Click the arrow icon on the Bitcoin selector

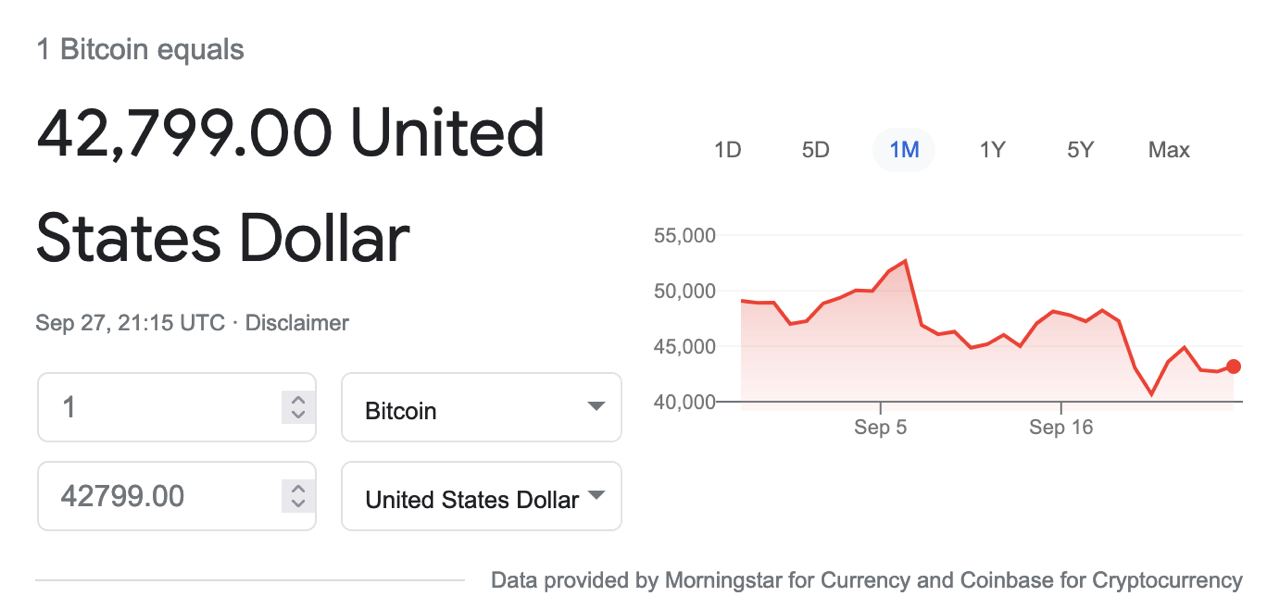(x=596, y=407)
